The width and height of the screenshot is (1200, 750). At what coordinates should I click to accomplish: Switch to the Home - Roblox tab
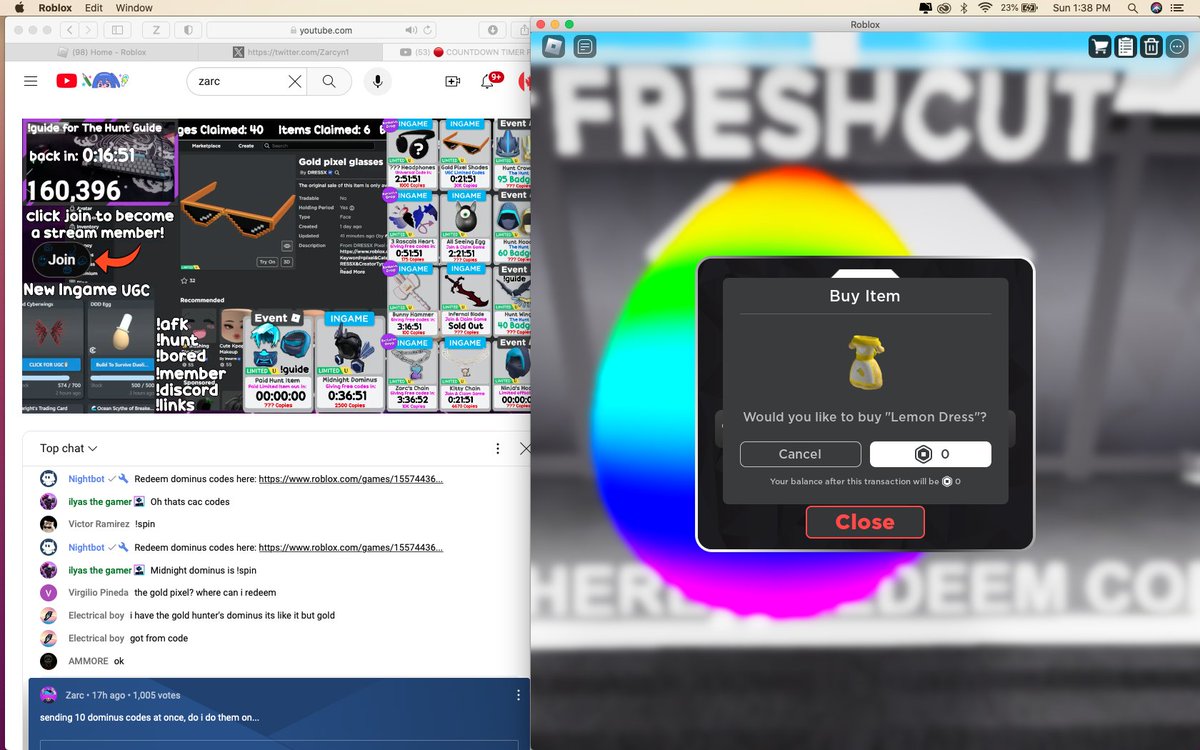coord(101,52)
